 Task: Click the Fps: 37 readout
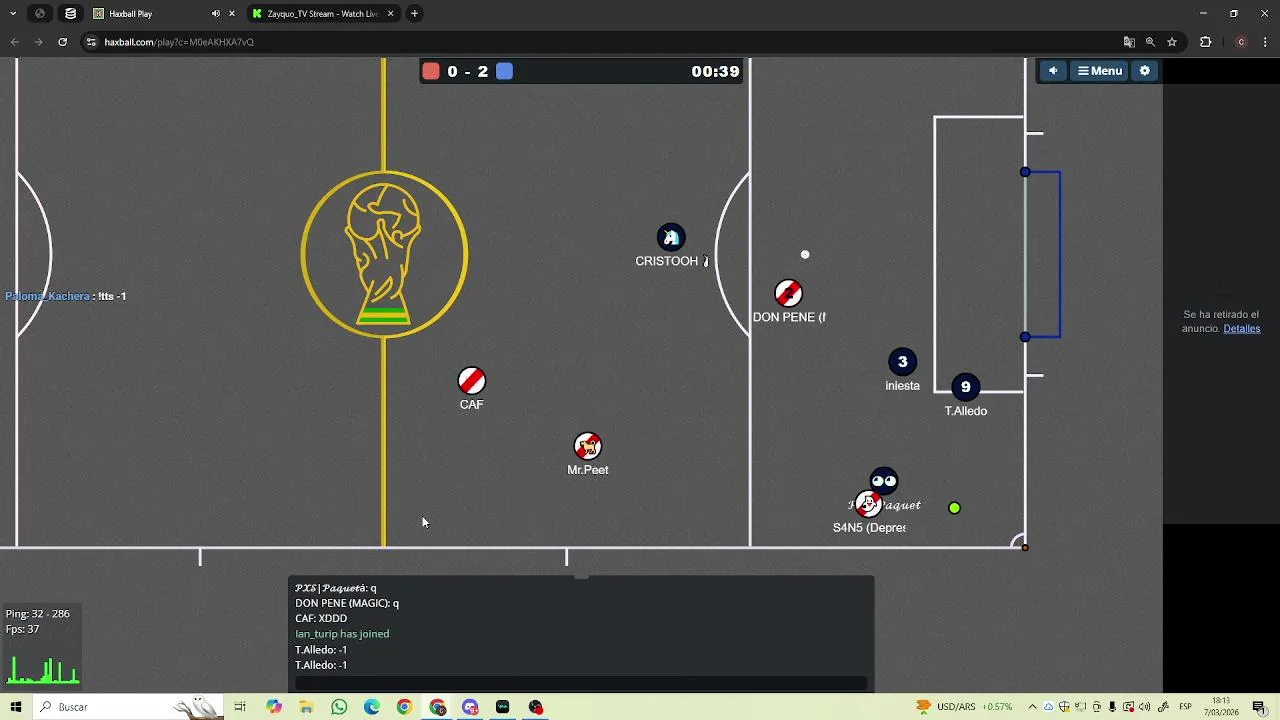pos(22,630)
